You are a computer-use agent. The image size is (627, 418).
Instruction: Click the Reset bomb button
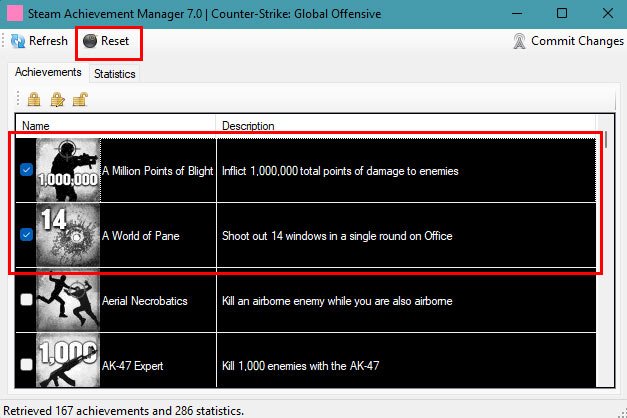click(x=106, y=41)
